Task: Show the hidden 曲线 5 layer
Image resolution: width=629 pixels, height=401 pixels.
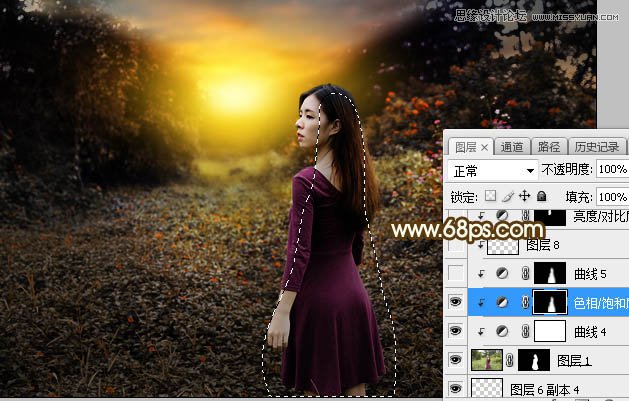Action: [455, 273]
